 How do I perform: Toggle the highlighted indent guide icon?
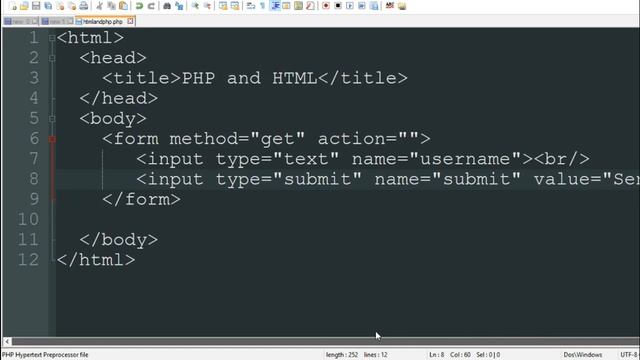[276, 6]
